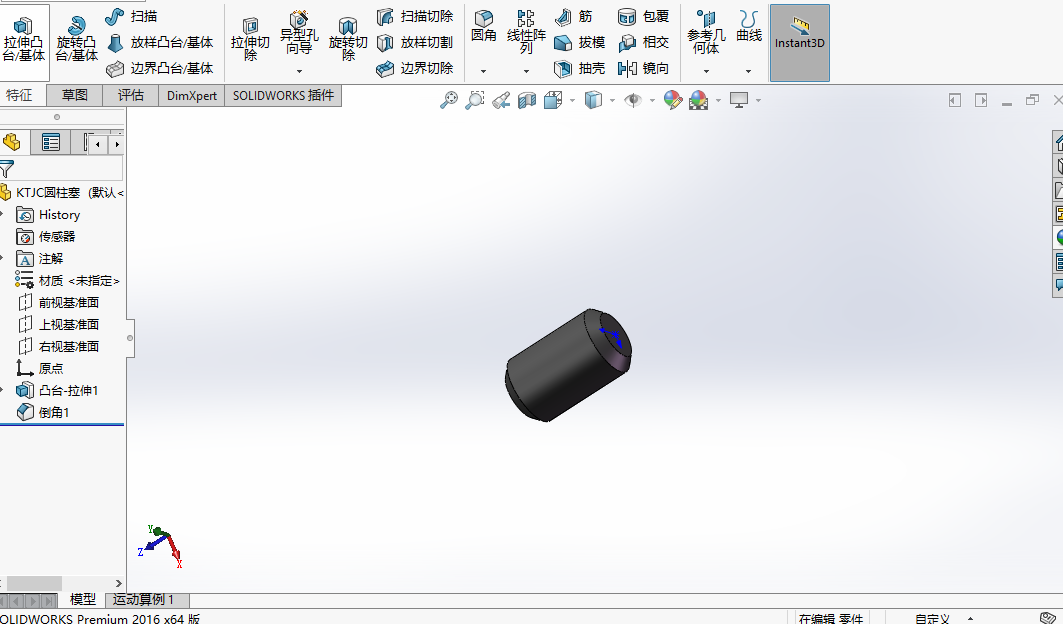Click the 原点 origin item

(40, 368)
